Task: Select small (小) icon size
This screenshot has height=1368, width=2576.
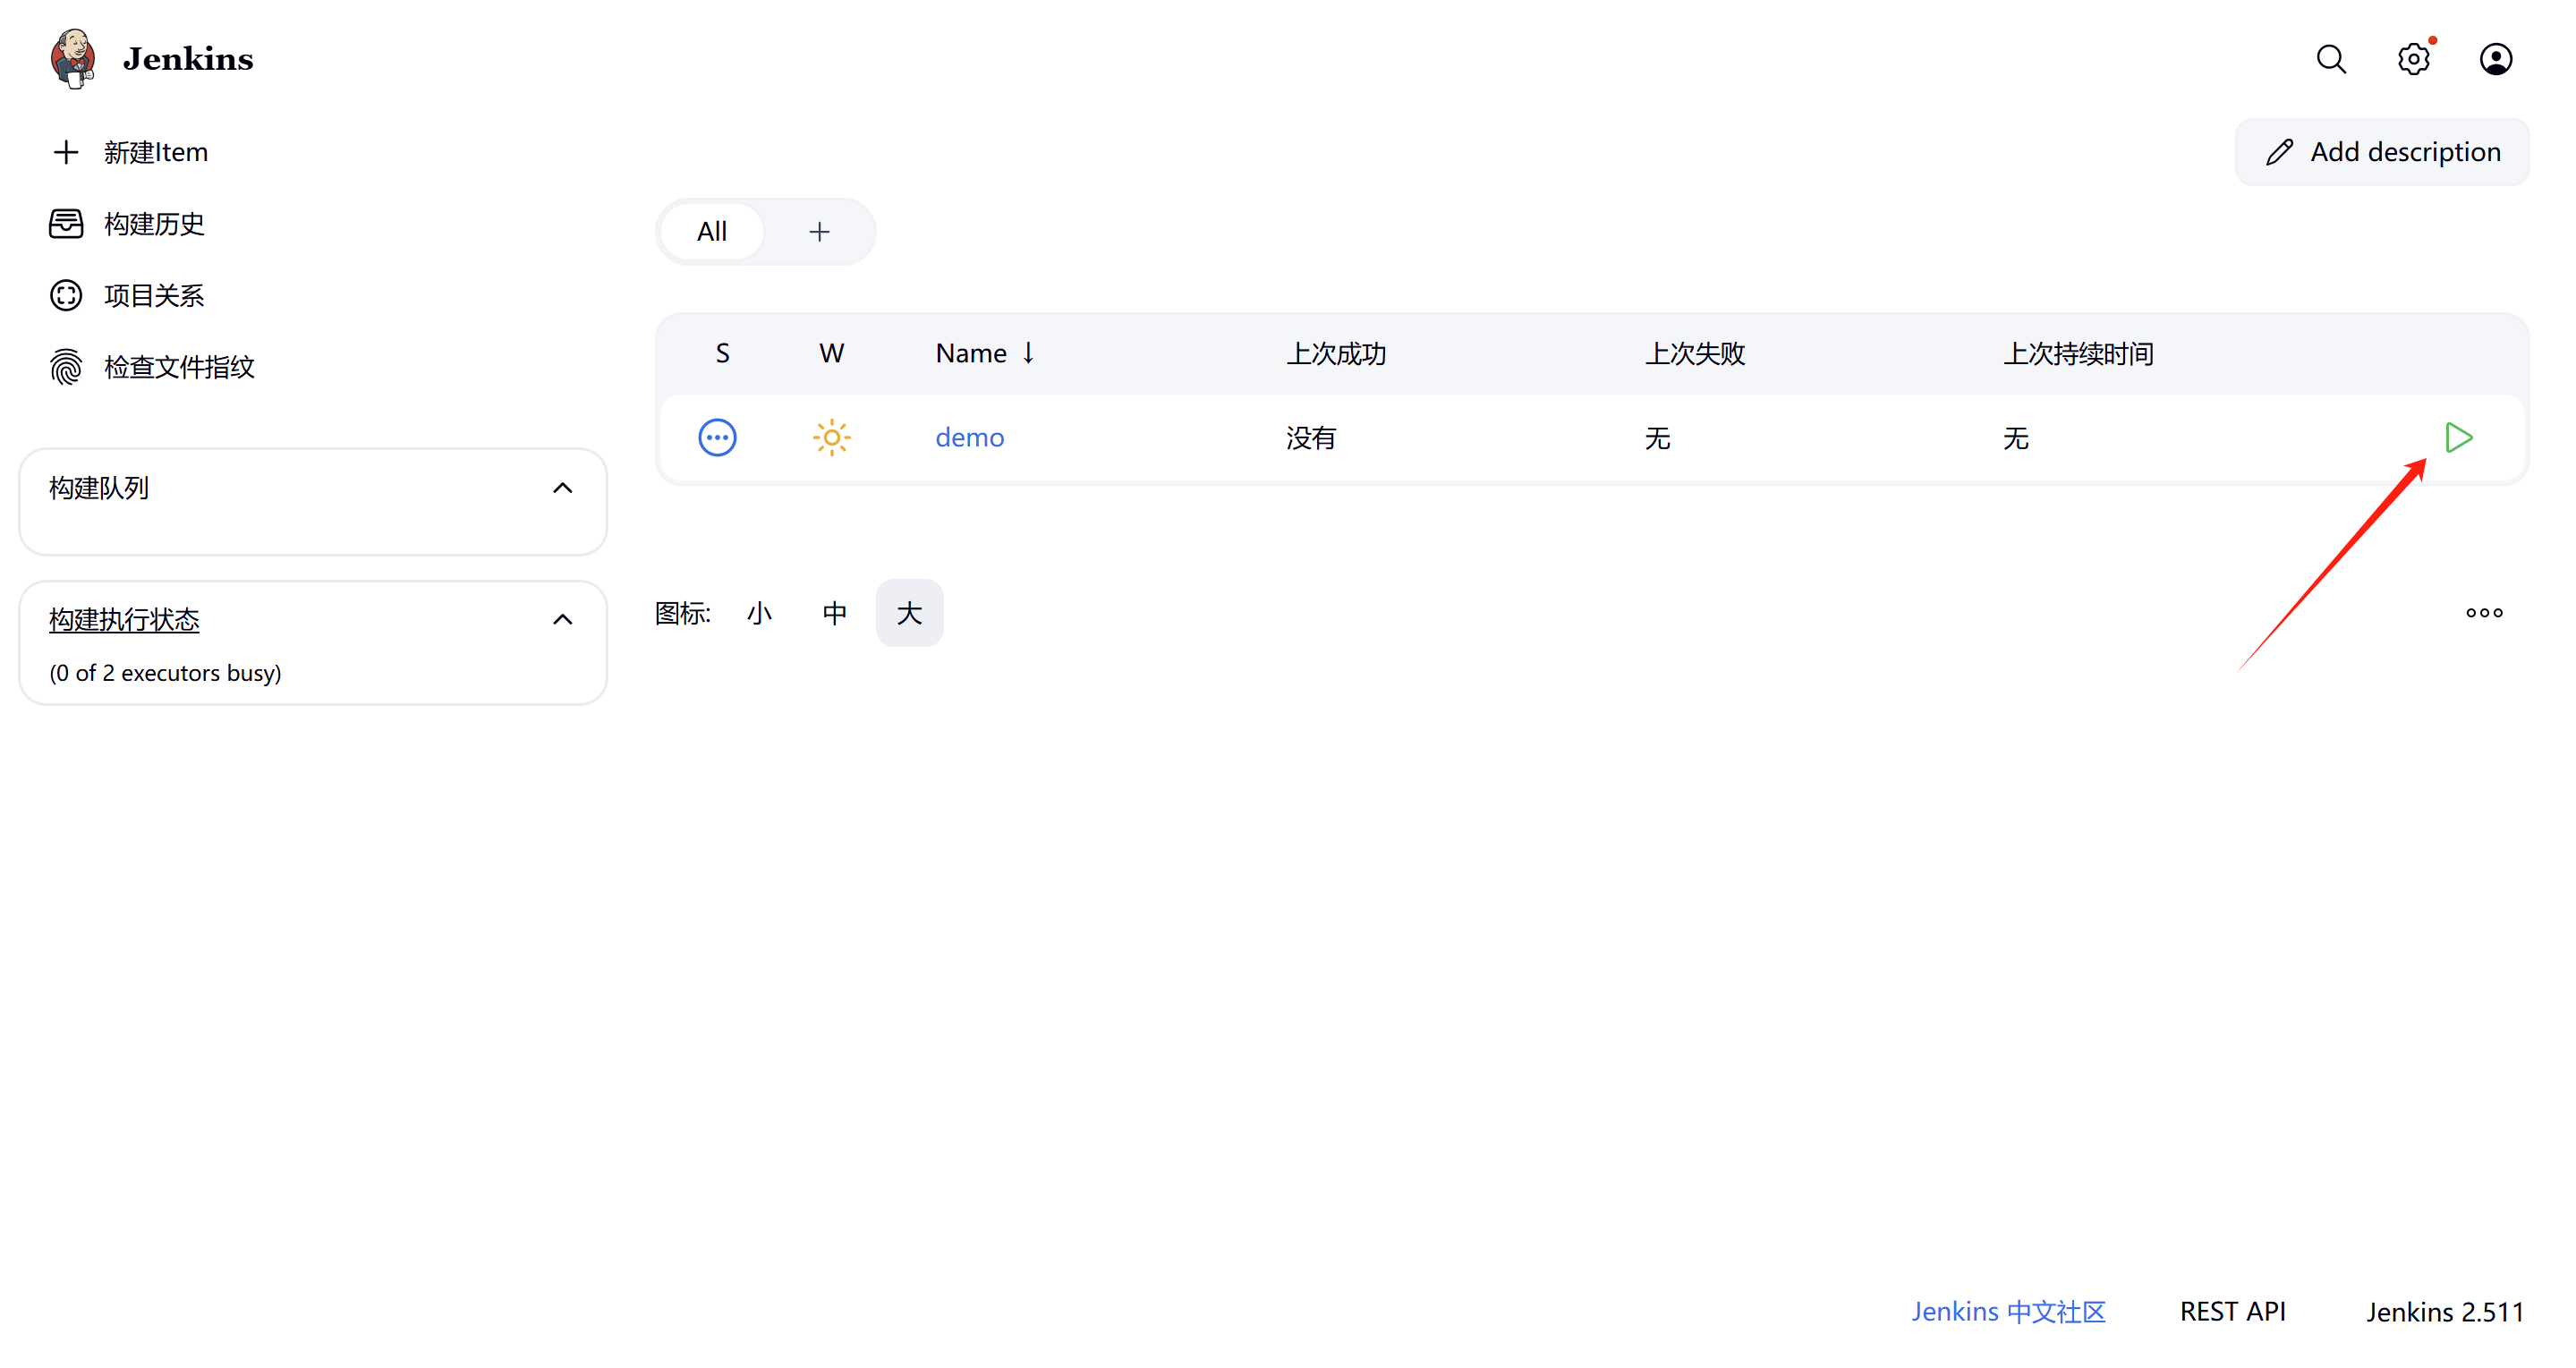Action: coord(759,613)
